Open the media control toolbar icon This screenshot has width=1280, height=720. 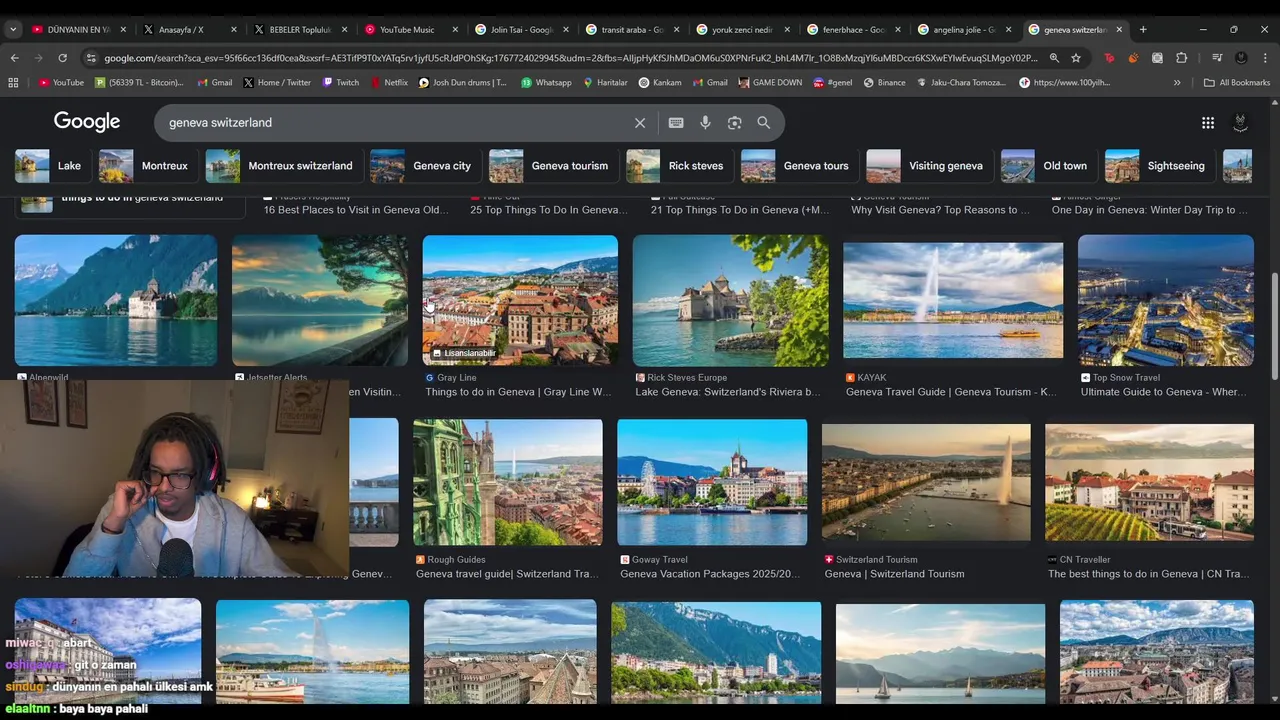1217,58
